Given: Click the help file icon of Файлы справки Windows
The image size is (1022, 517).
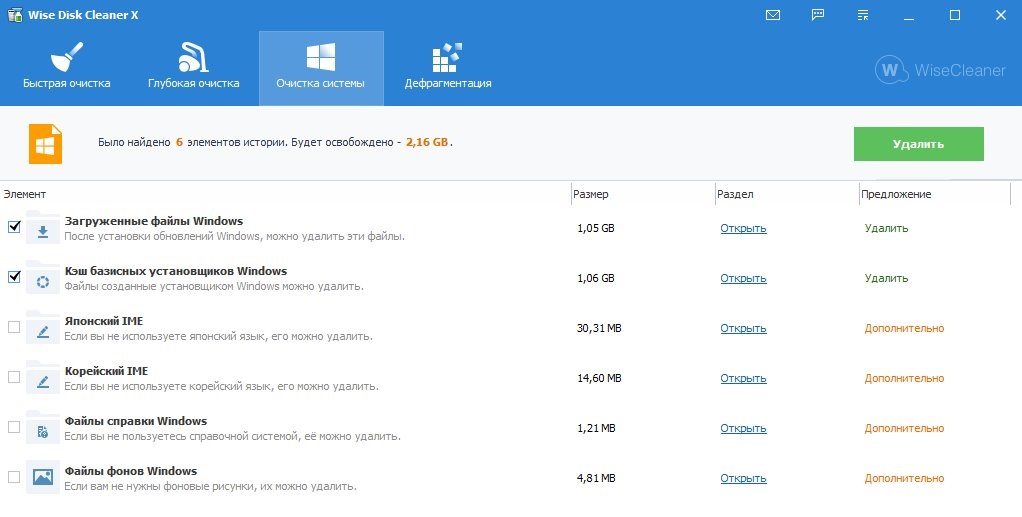Looking at the screenshot, I should (42, 428).
